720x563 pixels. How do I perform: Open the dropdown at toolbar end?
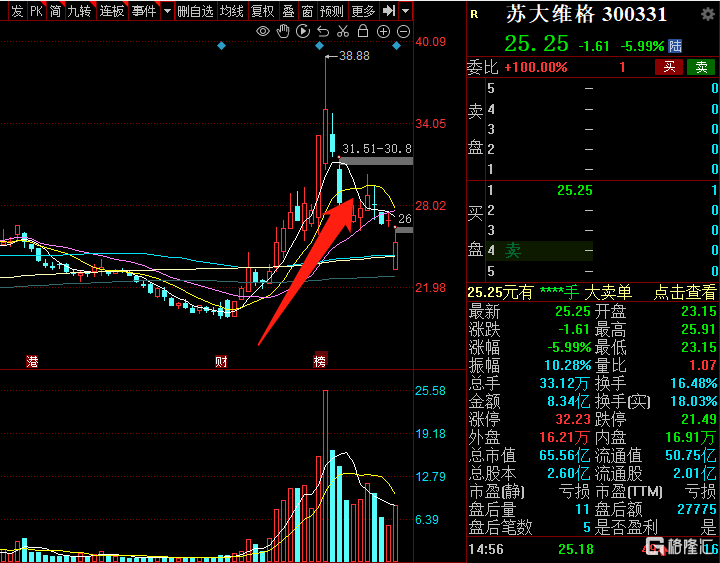click(405, 10)
